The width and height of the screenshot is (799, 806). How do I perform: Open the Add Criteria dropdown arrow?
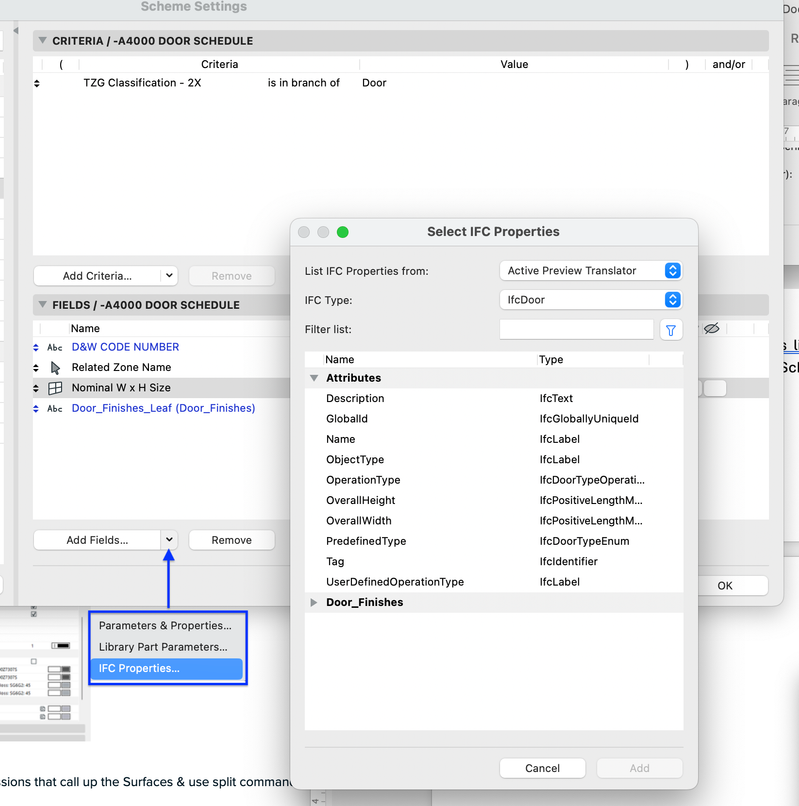(169, 276)
